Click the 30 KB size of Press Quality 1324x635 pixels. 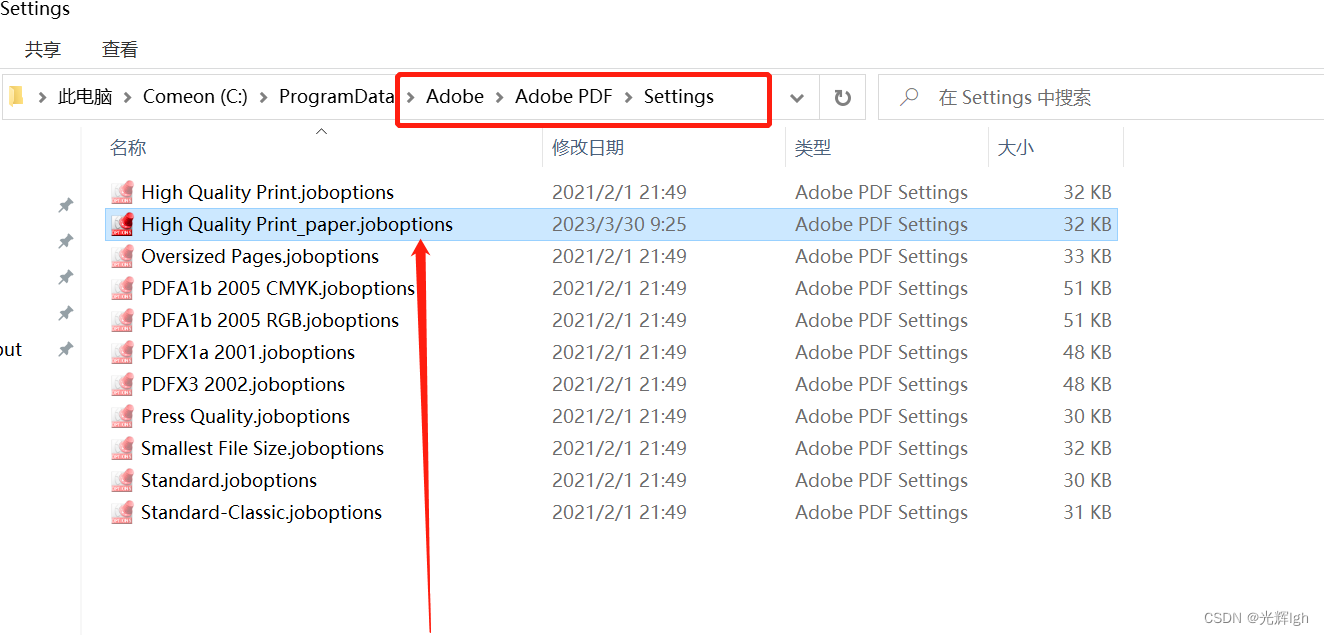click(1088, 416)
